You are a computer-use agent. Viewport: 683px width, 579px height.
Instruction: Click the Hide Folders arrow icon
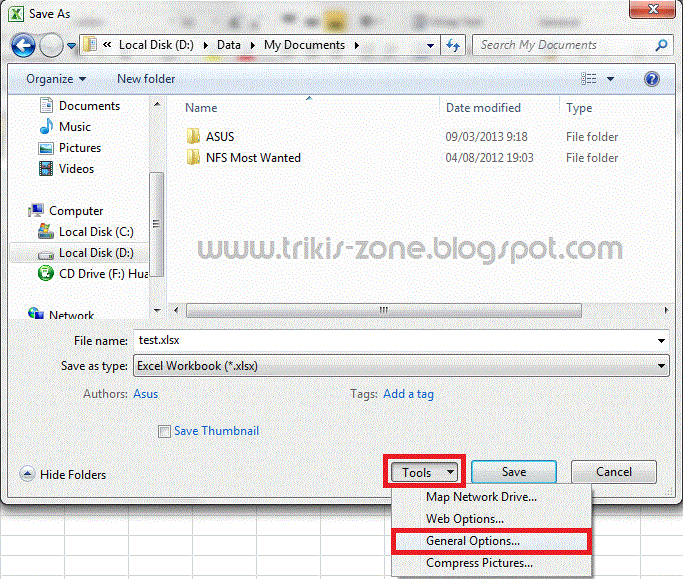pyautogui.click(x=27, y=474)
